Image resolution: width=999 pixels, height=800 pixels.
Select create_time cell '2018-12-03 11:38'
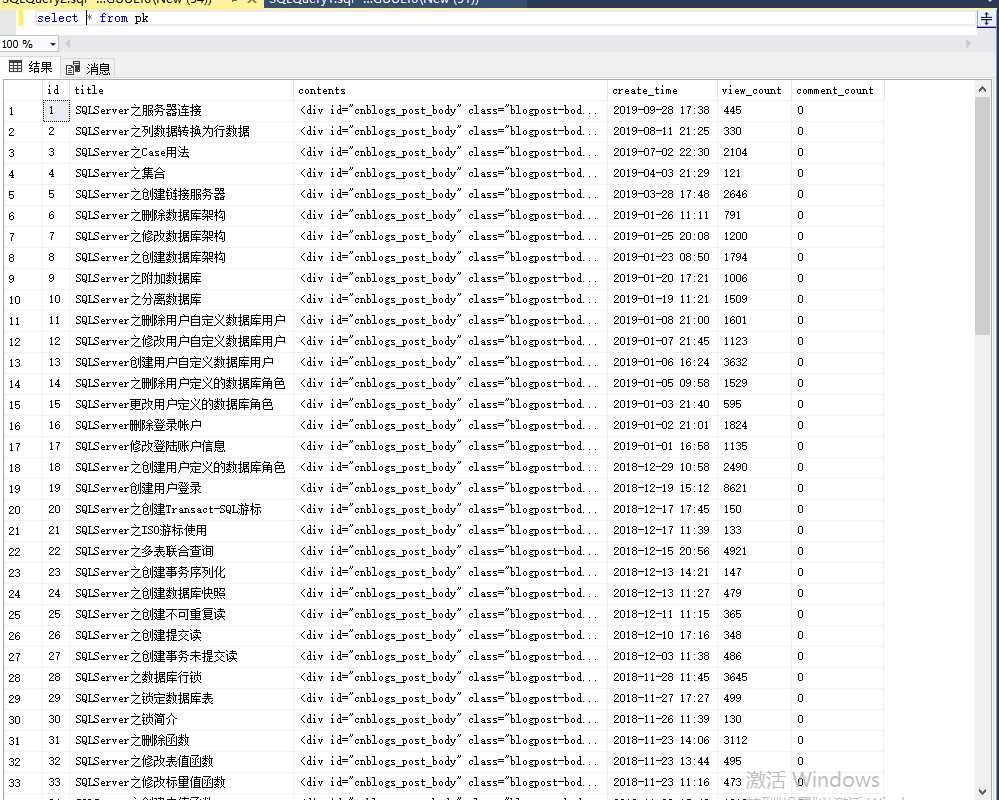[x=663, y=657]
